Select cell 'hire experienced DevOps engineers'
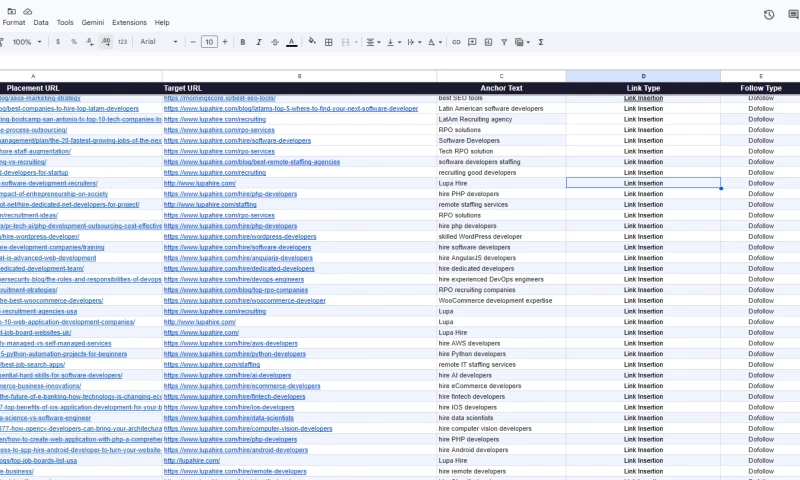 (502, 280)
